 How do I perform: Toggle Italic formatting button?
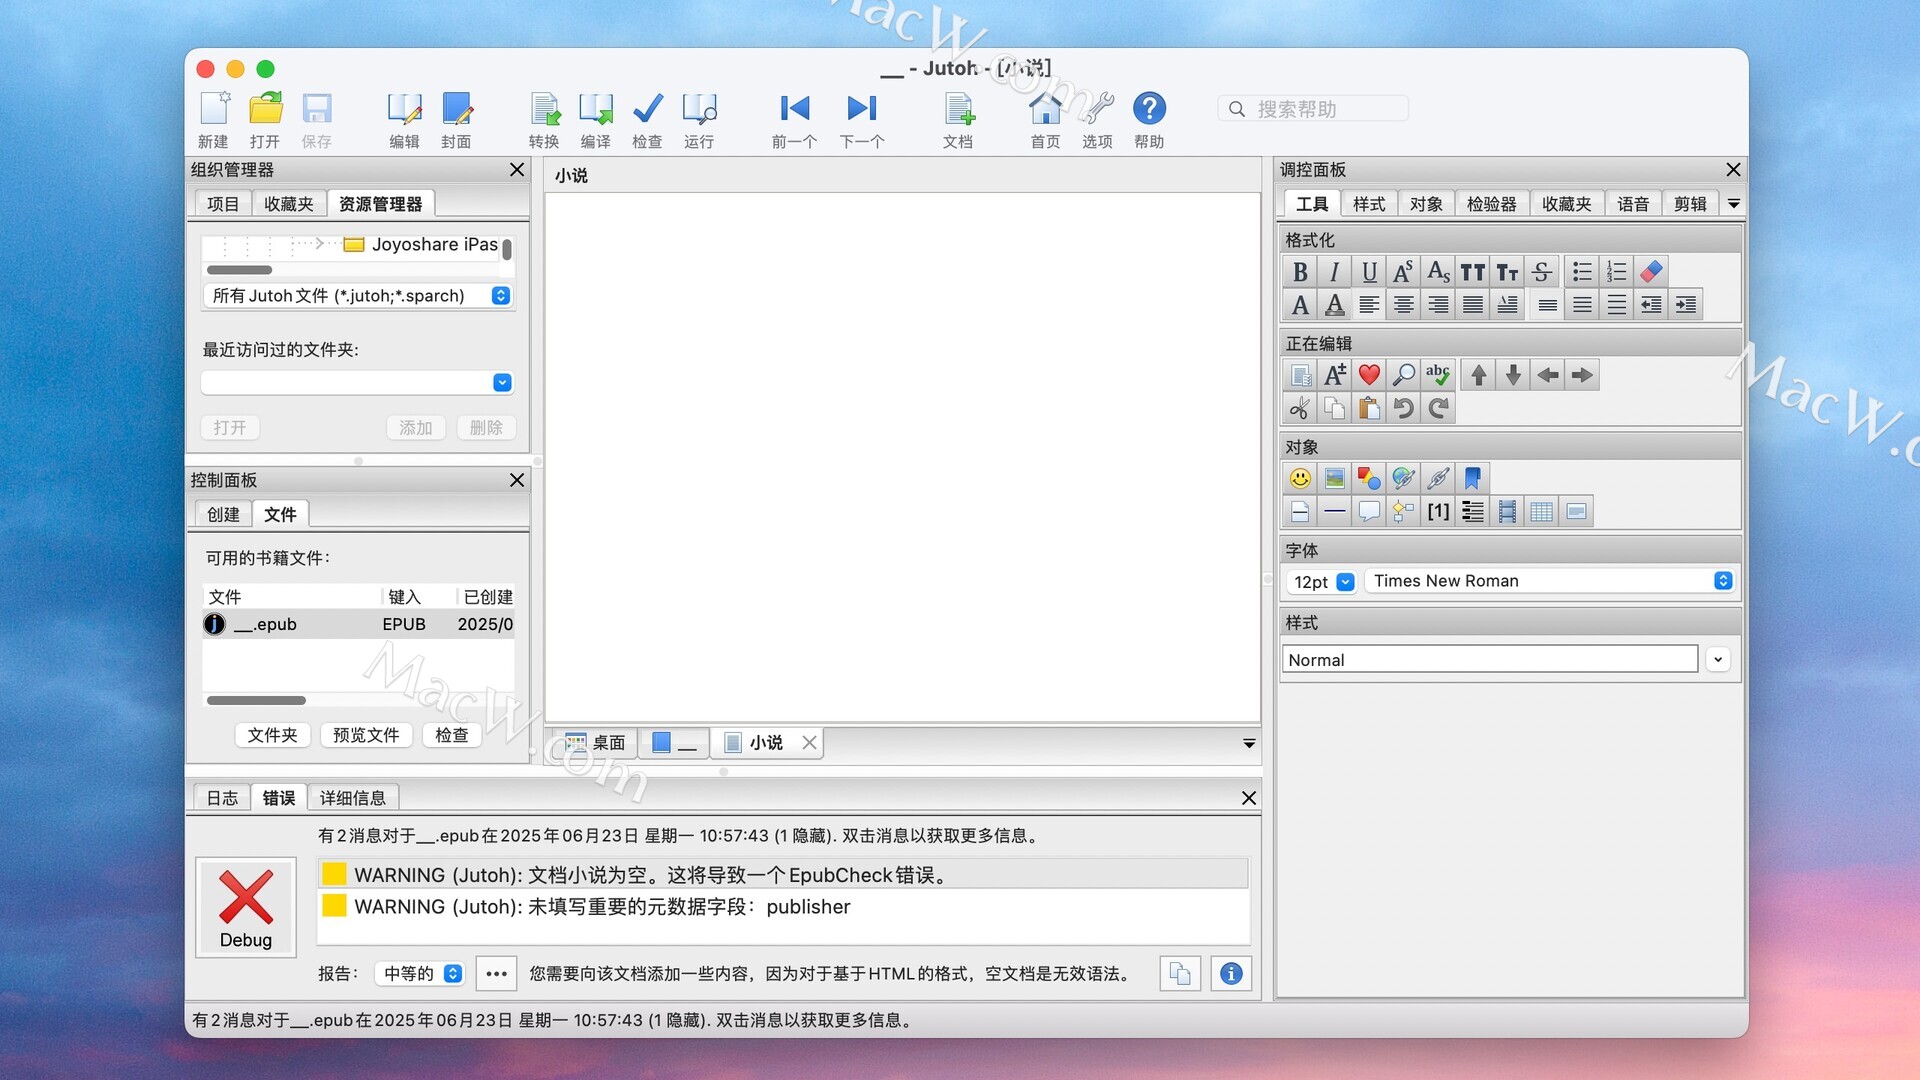point(1334,271)
